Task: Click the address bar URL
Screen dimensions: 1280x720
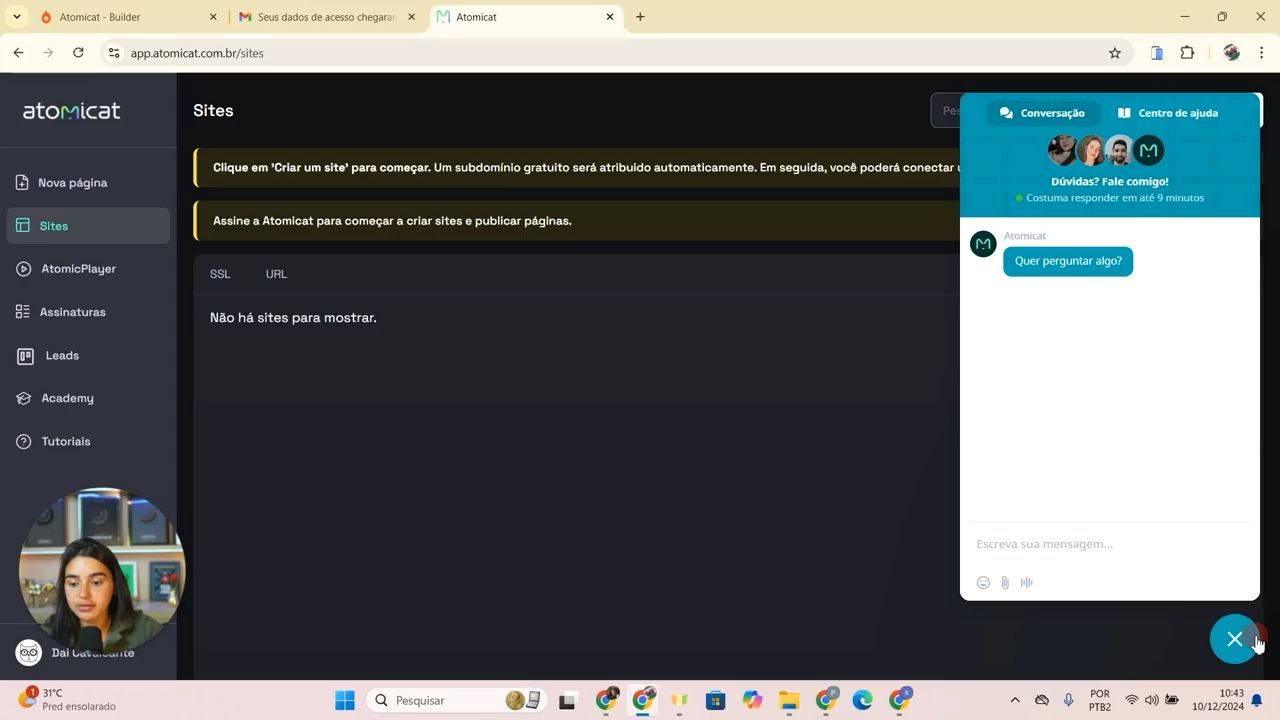Action: 197,53
